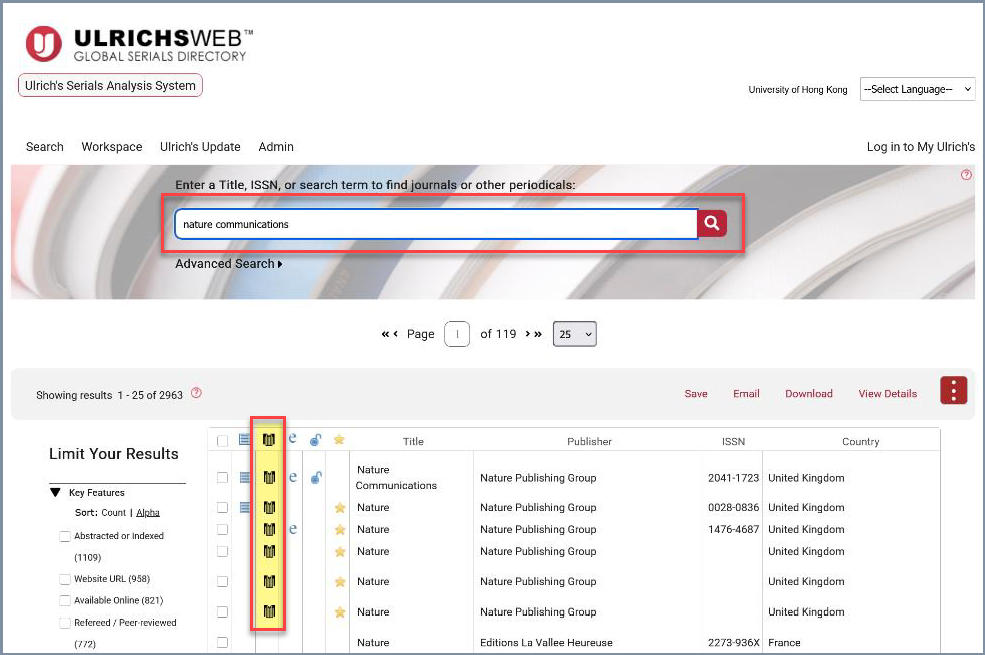This screenshot has width=985, height=655.
Task: Click the electronic 'e' icon in the ISSN 1476-4687 row
Action: click(x=293, y=529)
